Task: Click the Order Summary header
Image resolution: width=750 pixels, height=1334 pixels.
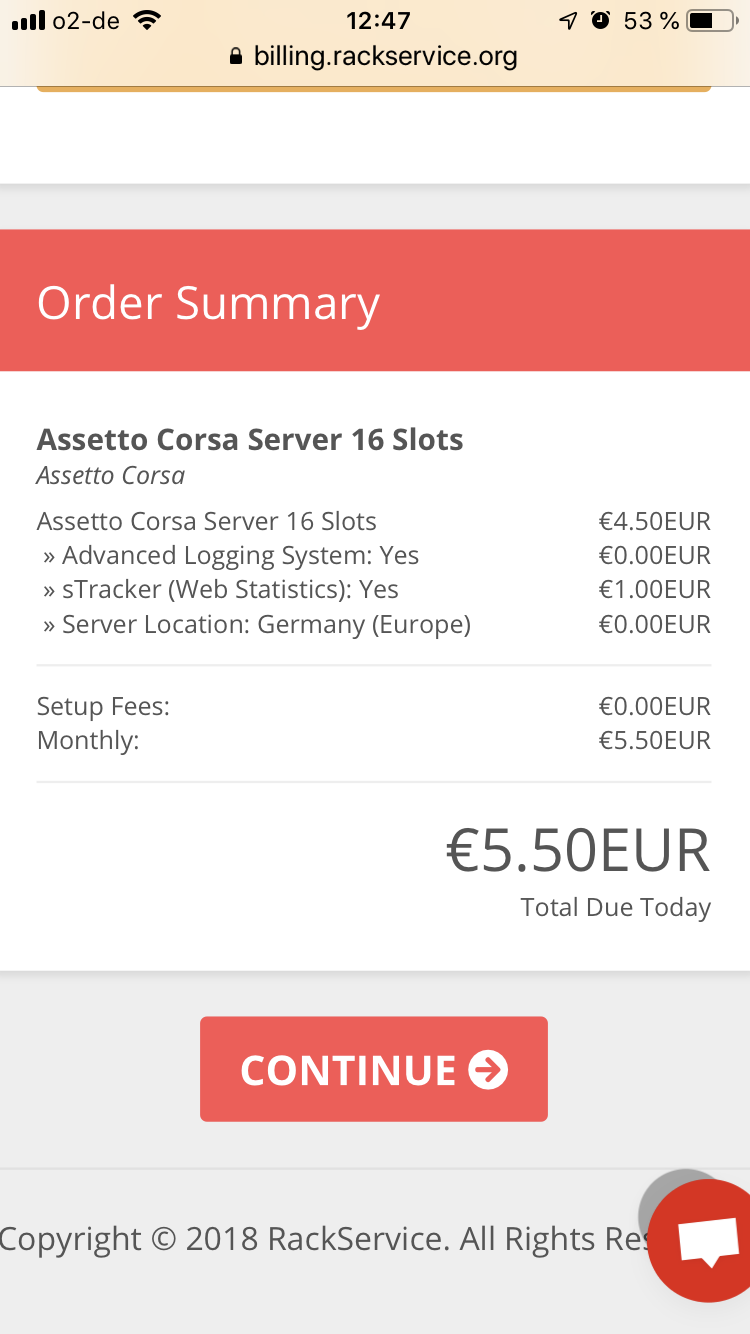Action: [x=208, y=302]
